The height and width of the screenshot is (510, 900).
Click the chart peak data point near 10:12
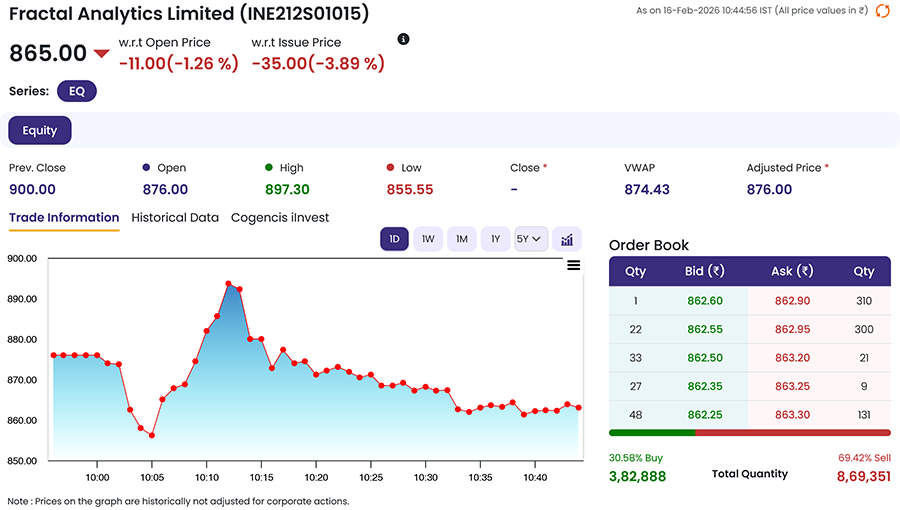(228, 284)
